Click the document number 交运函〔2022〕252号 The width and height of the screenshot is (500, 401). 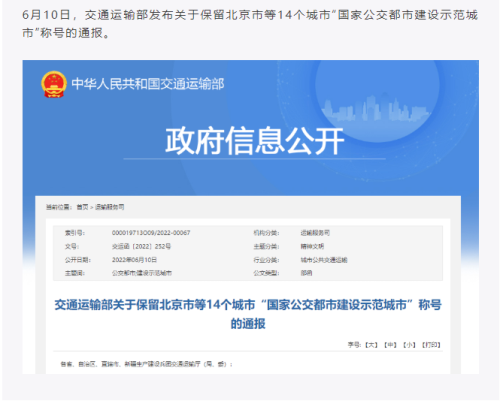click(x=142, y=246)
